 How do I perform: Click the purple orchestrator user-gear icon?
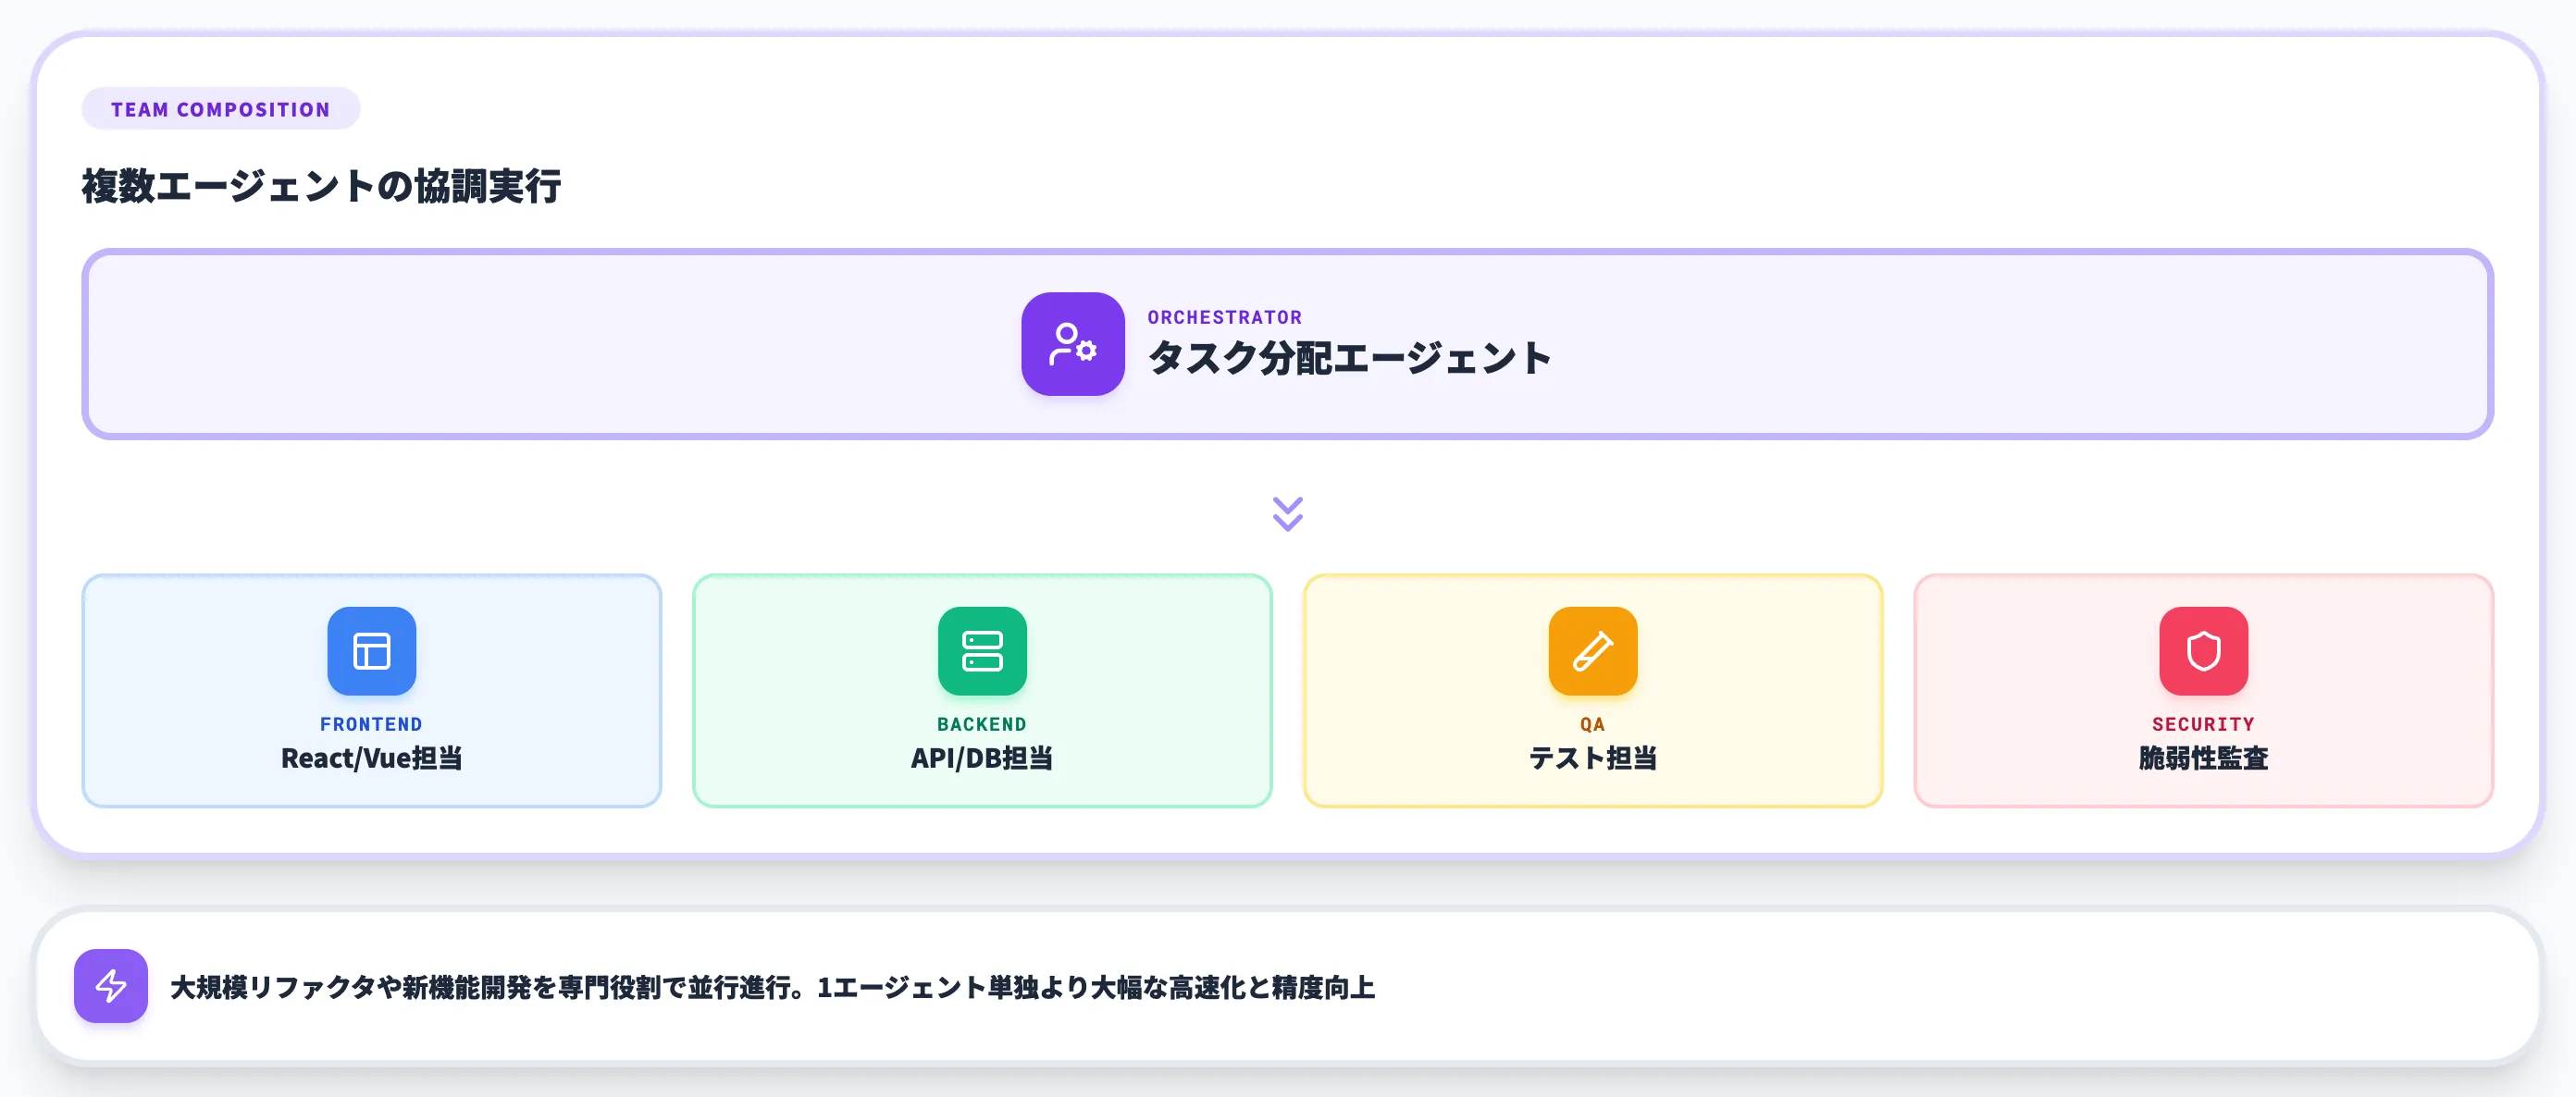point(1072,343)
